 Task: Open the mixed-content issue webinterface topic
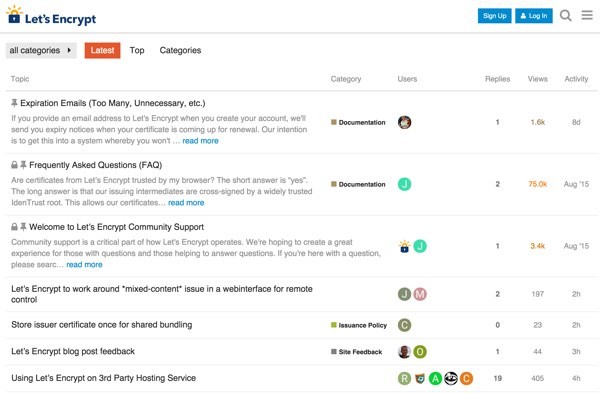pos(162,294)
